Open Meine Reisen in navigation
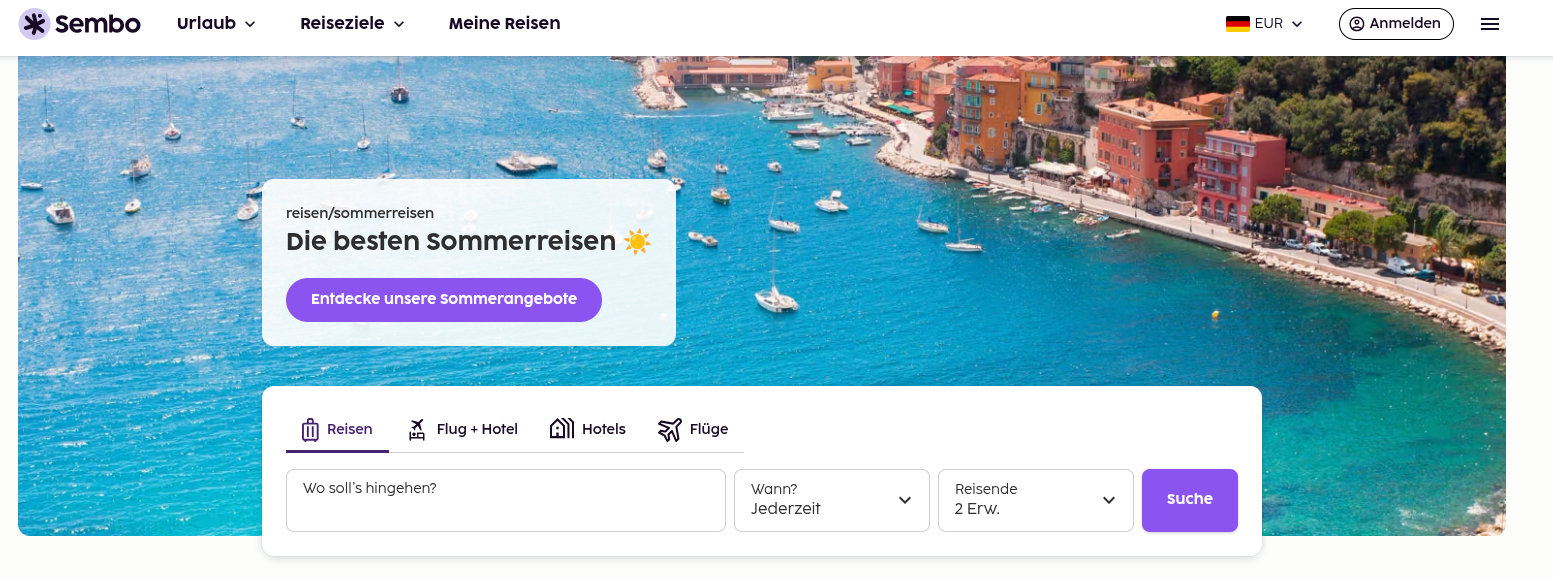 [x=504, y=24]
